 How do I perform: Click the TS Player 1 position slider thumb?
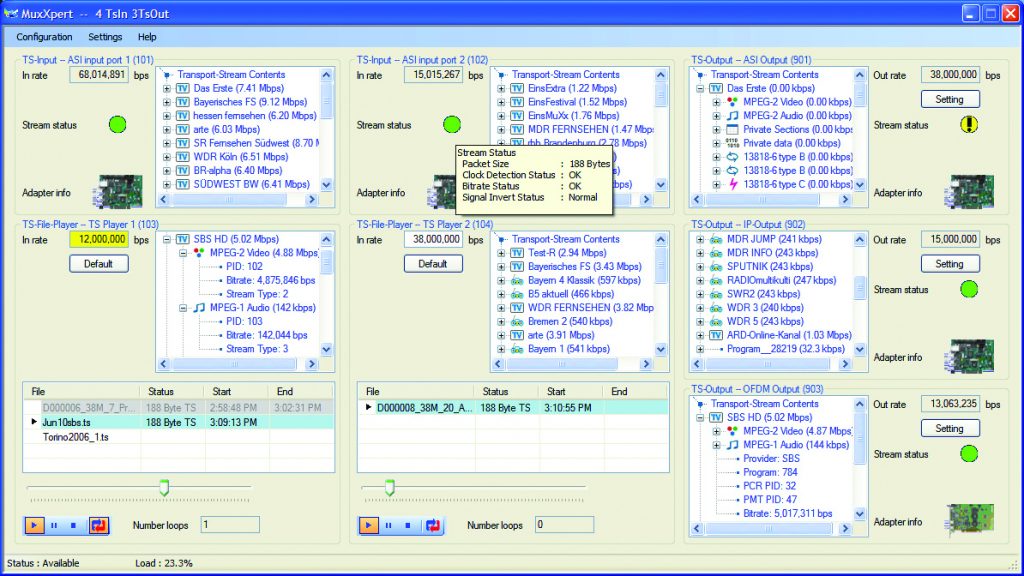[x=165, y=487]
